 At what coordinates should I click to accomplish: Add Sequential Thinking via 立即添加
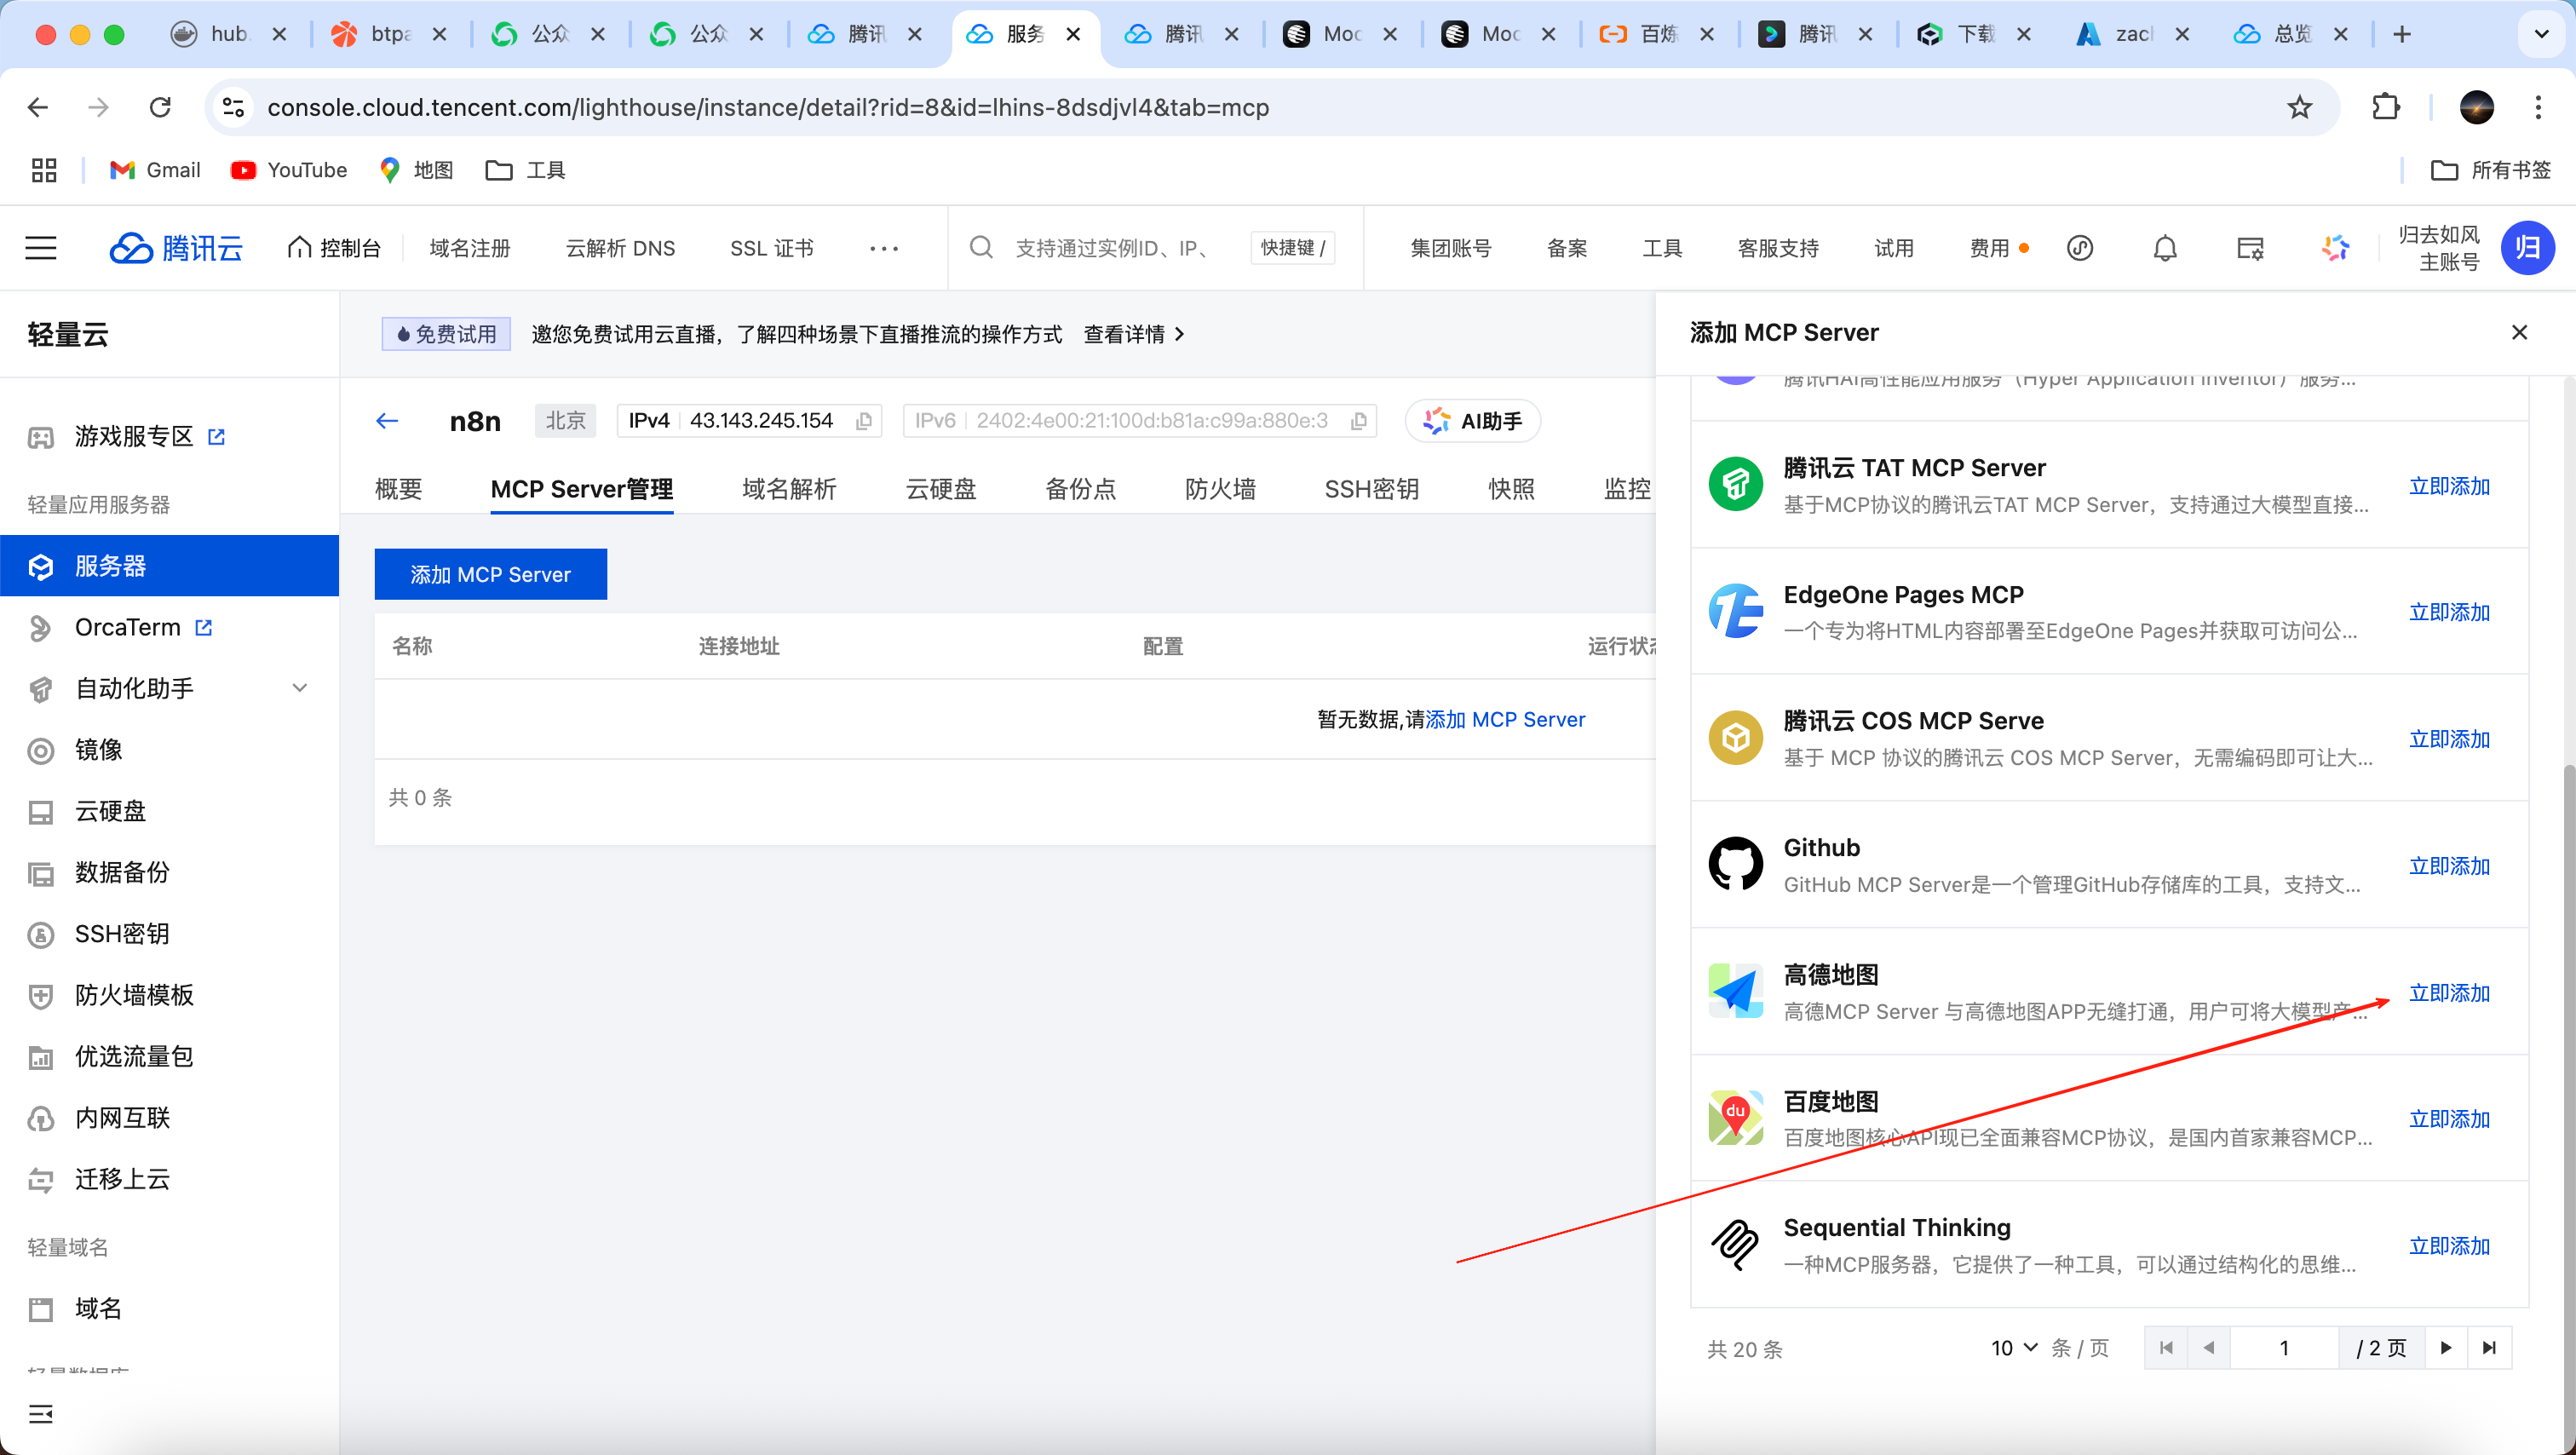(x=2449, y=1246)
